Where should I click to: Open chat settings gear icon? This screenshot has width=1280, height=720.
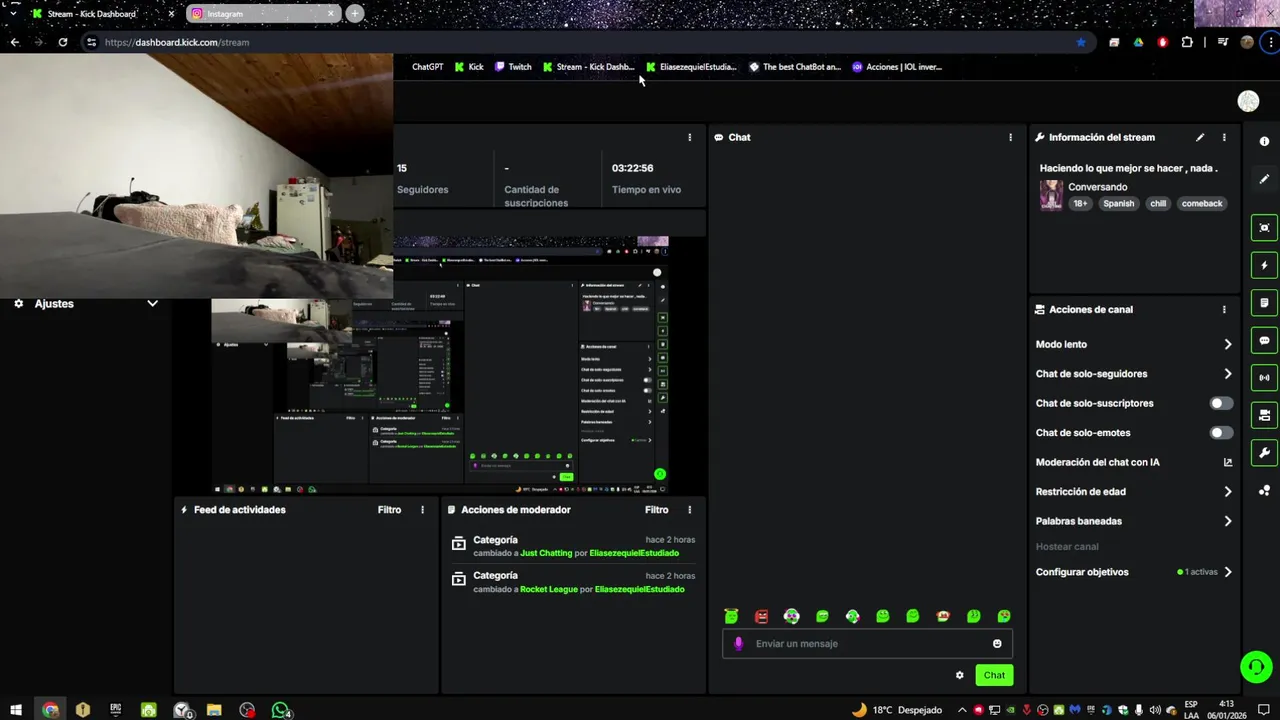[x=960, y=675]
